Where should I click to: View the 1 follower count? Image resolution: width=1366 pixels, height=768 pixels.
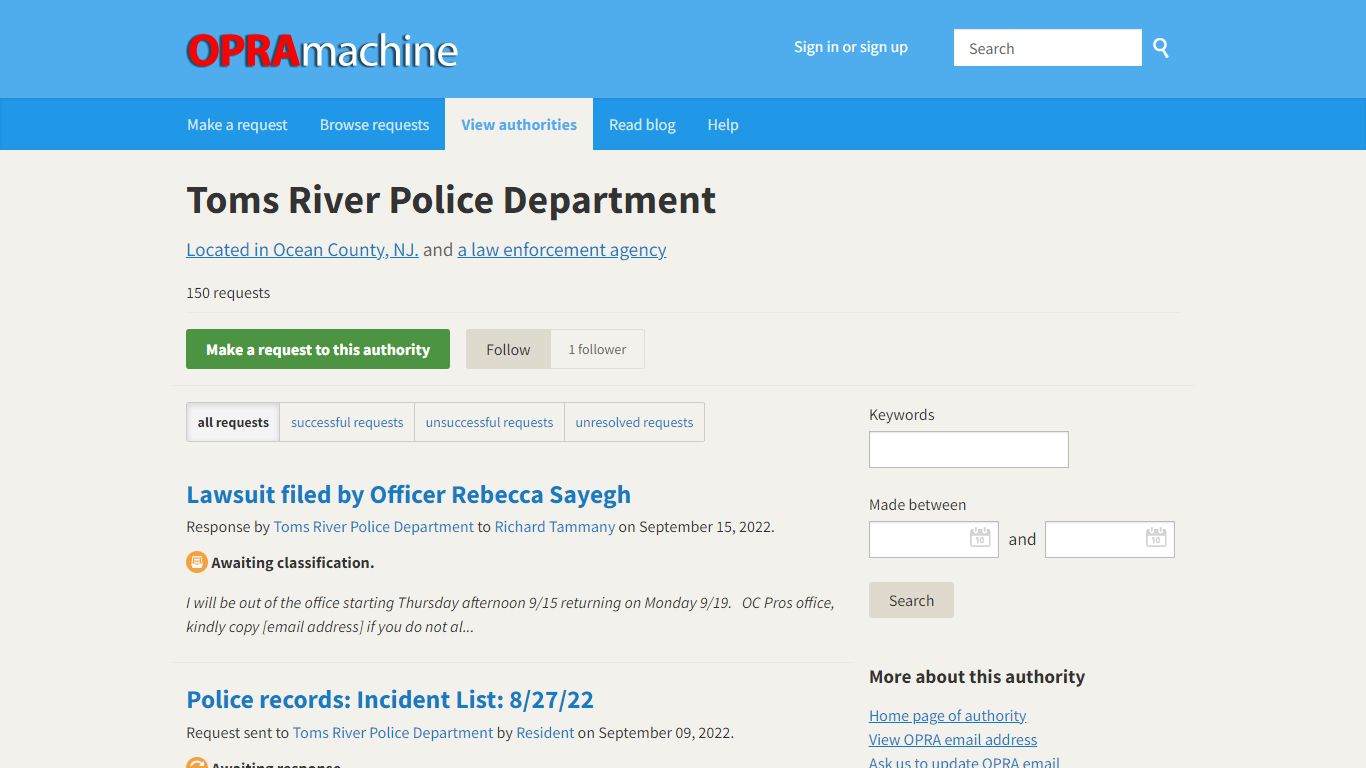tap(597, 349)
